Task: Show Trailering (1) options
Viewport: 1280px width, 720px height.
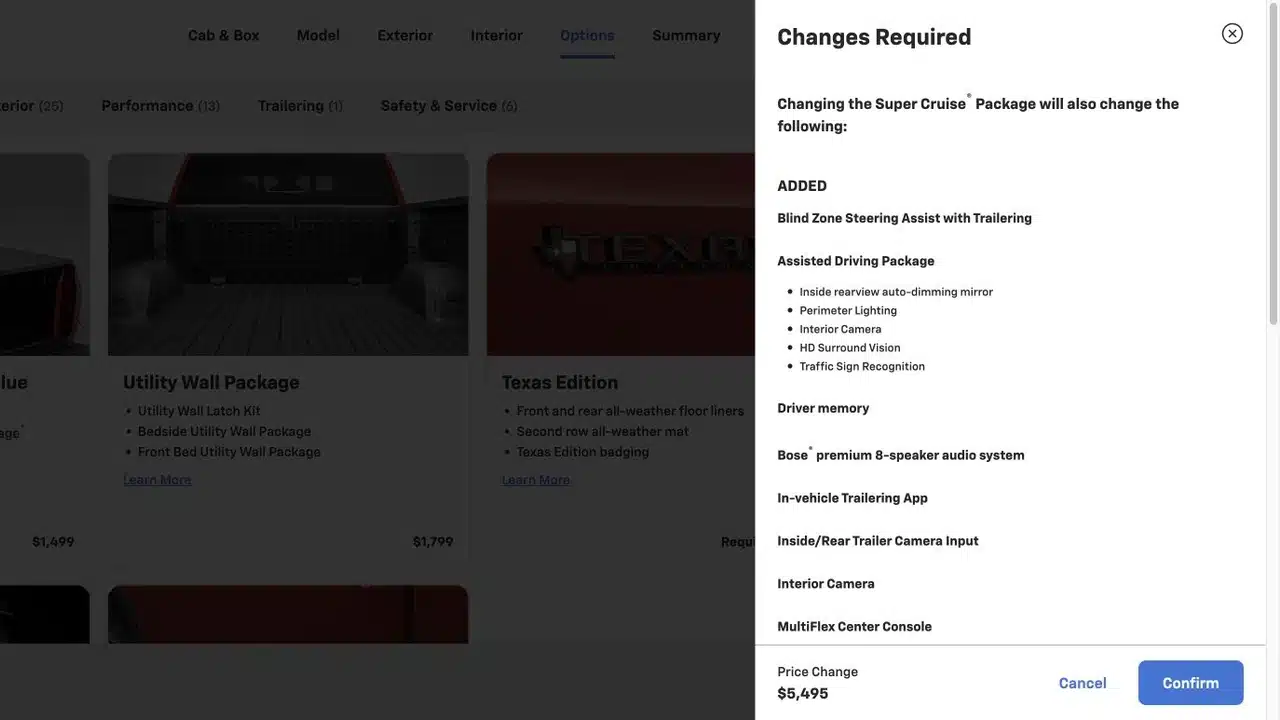Action: point(300,105)
